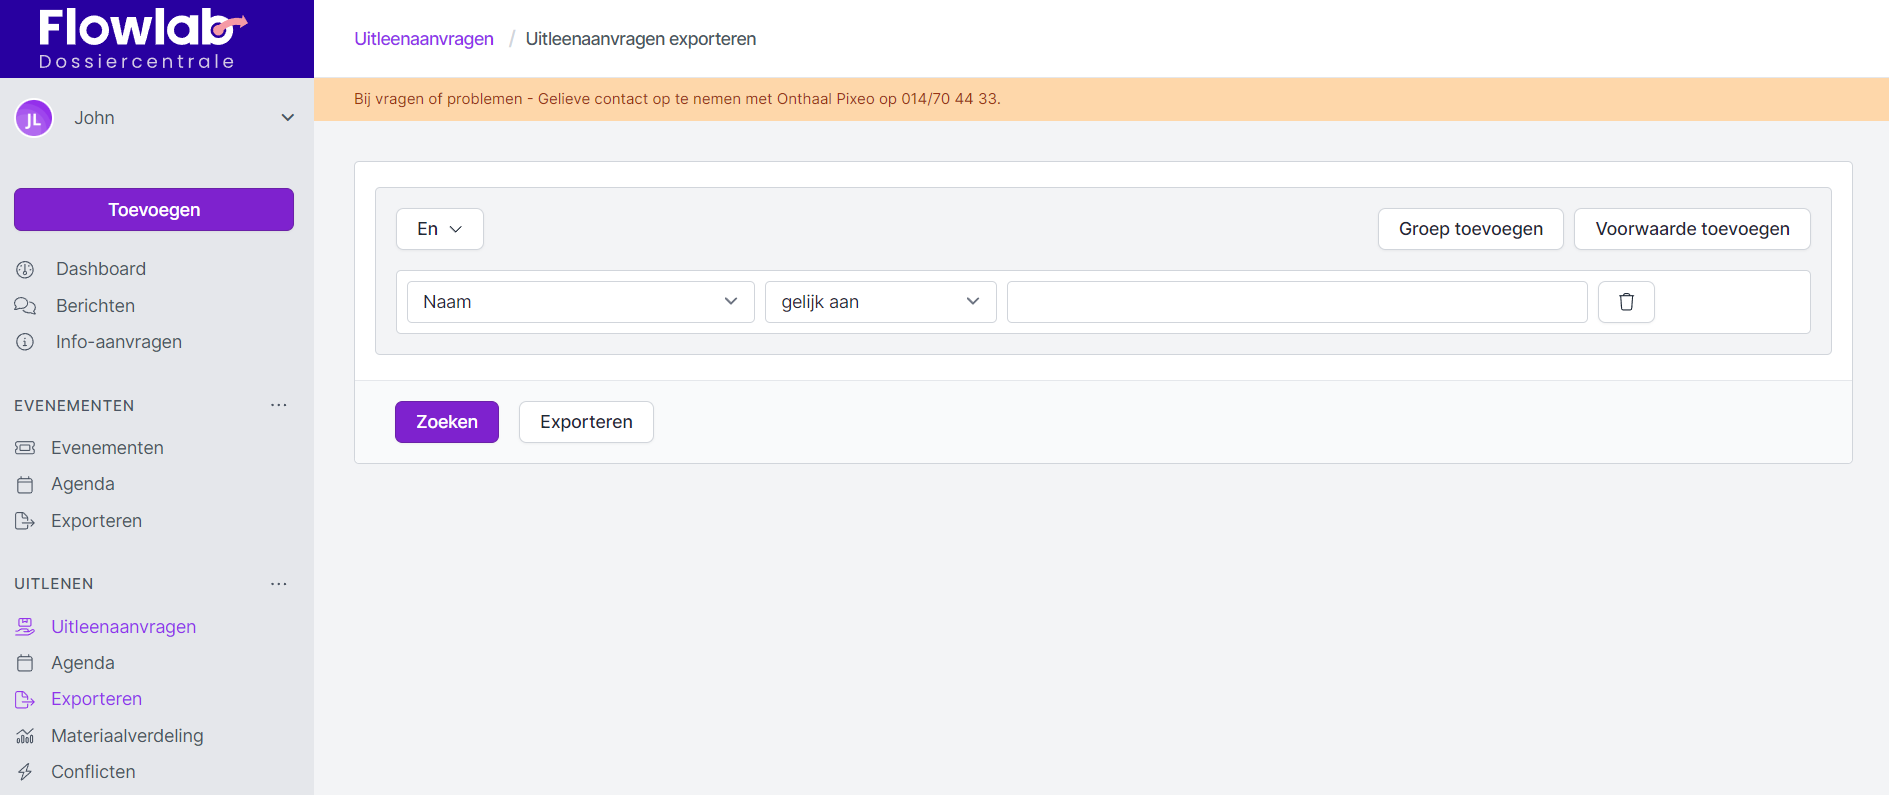Open the Uitlenen section three-dots menu
1889x795 pixels.
coord(279,584)
